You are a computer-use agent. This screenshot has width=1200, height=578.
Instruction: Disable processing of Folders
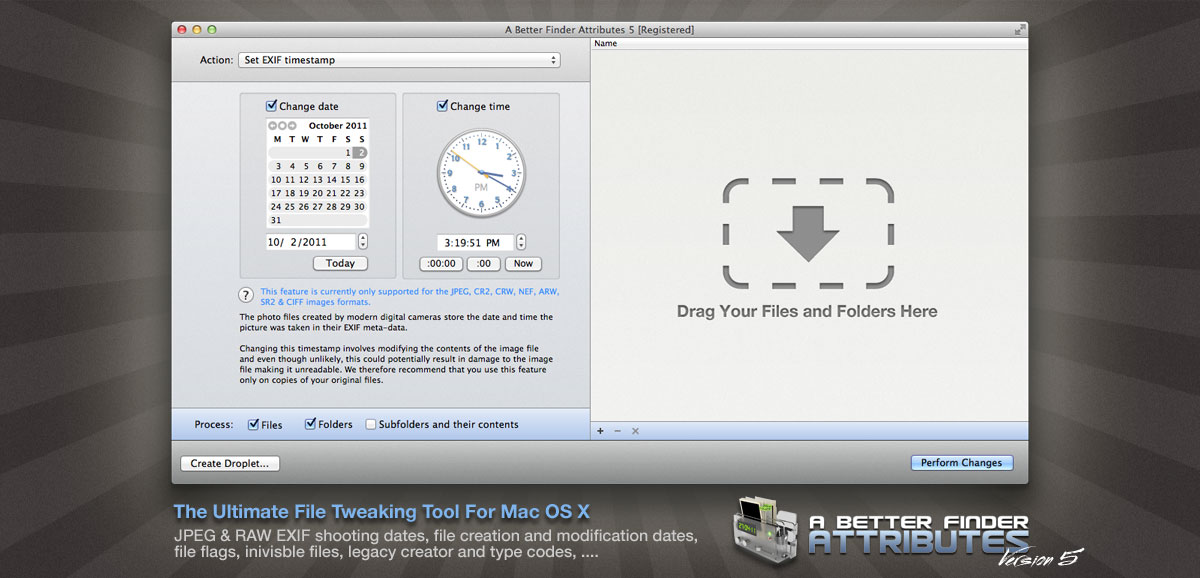311,424
